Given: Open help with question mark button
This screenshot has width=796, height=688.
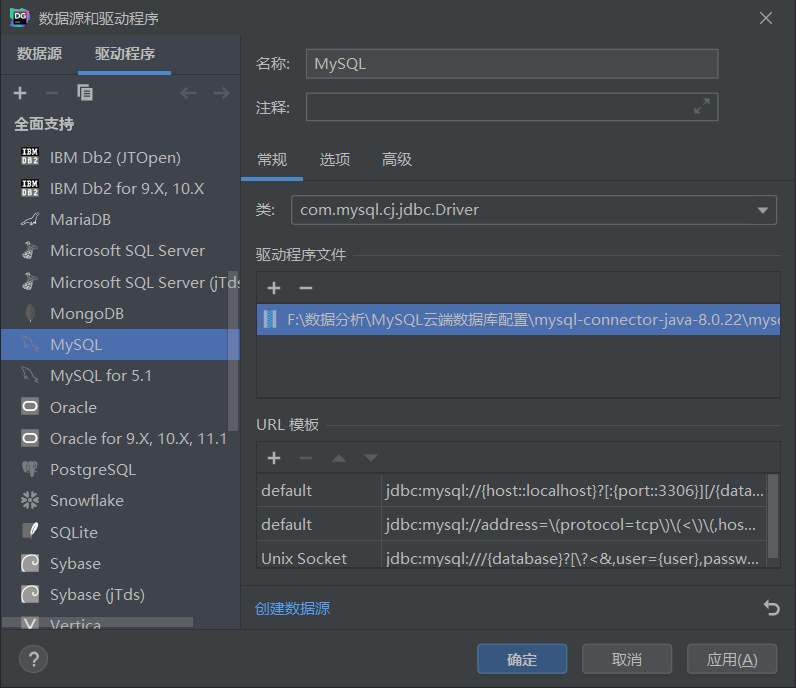Looking at the screenshot, I should pos(34,659).
